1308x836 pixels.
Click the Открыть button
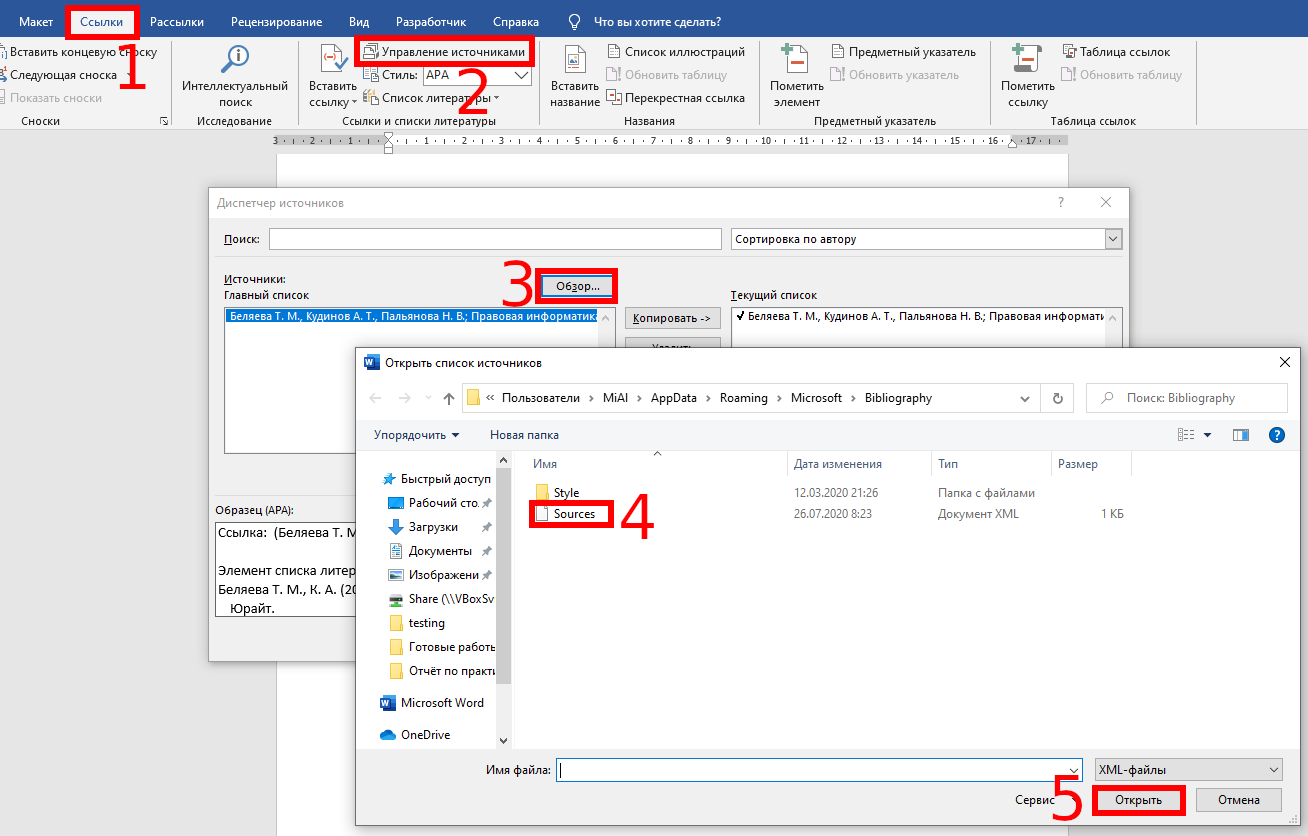[1138, 801]
